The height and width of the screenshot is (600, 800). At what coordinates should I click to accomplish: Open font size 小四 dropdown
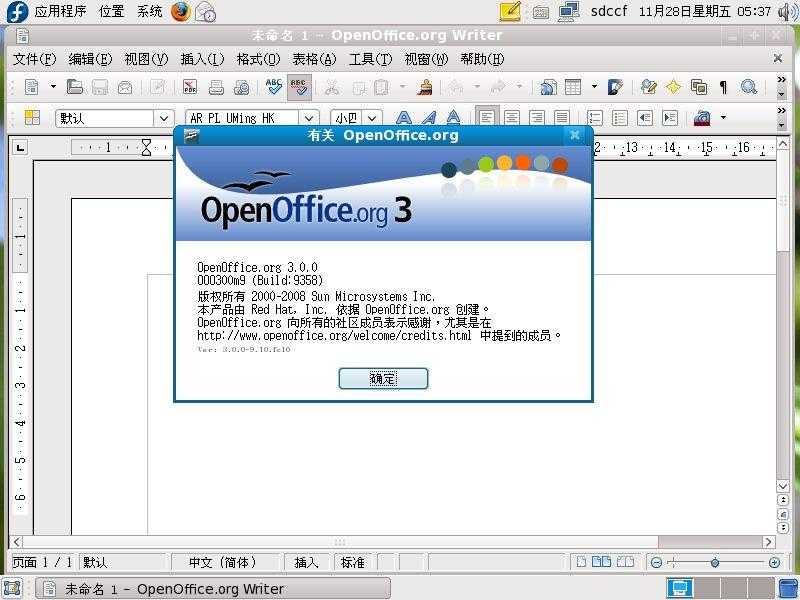(x=372, y=118)
